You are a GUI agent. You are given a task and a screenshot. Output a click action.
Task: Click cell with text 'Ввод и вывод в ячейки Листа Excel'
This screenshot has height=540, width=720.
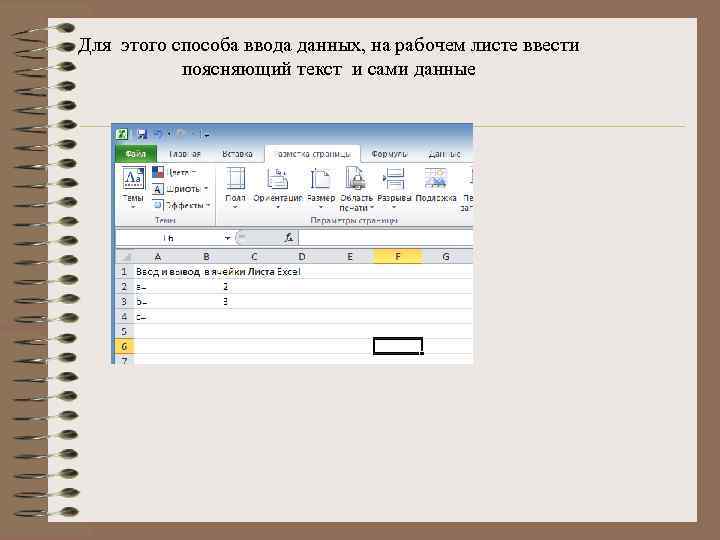[218, 272]
